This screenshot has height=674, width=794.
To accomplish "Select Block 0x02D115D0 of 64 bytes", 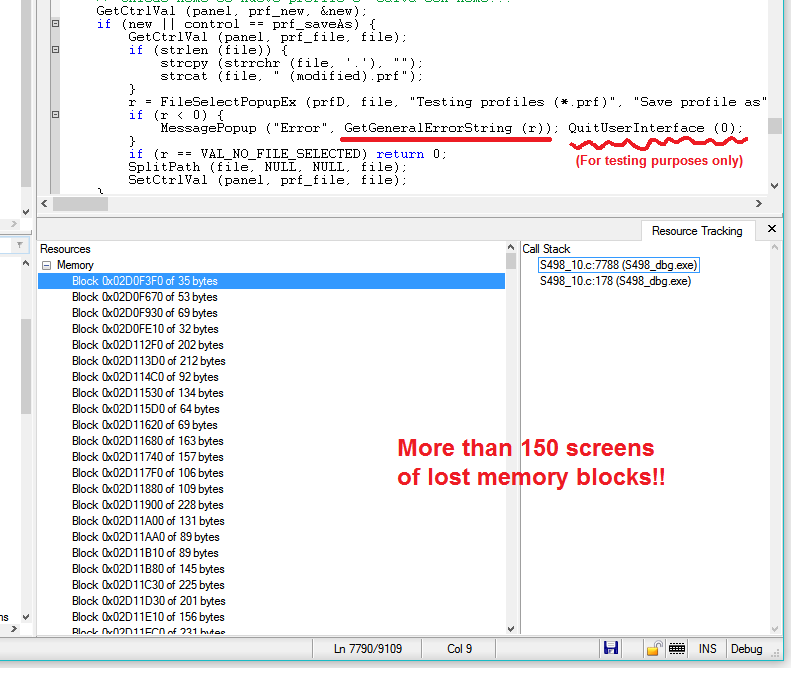I will click(146, 411).
